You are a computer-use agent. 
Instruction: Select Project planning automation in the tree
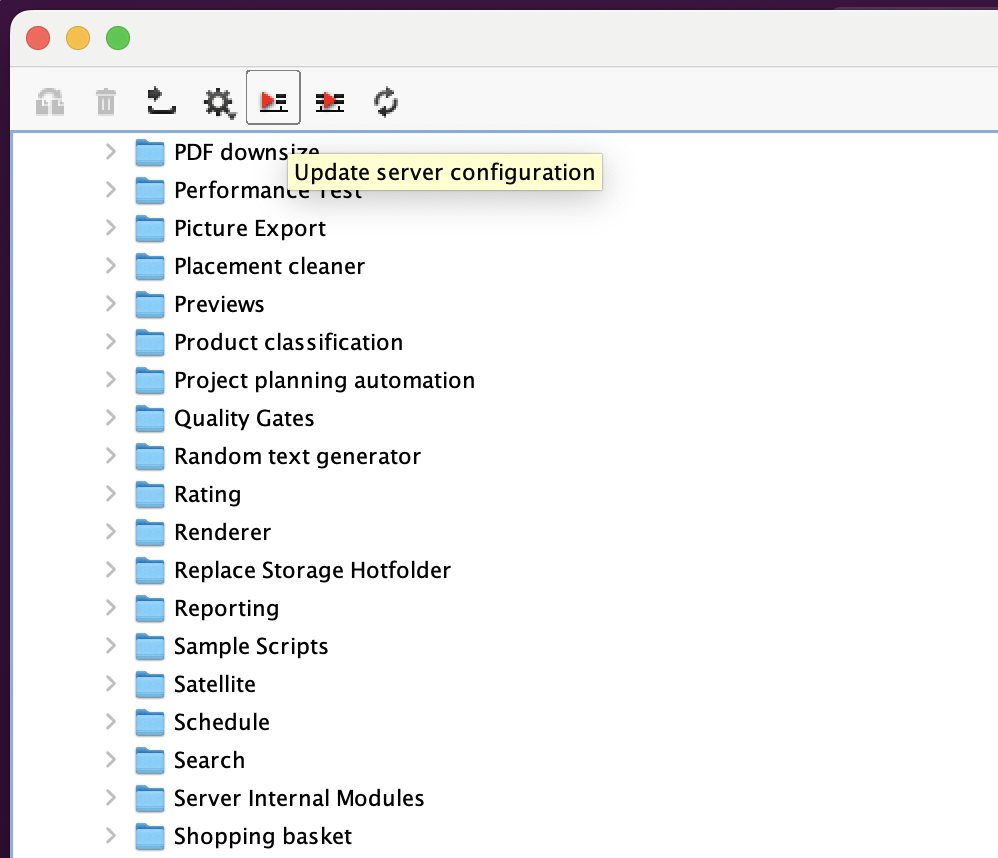pos(324,380)
